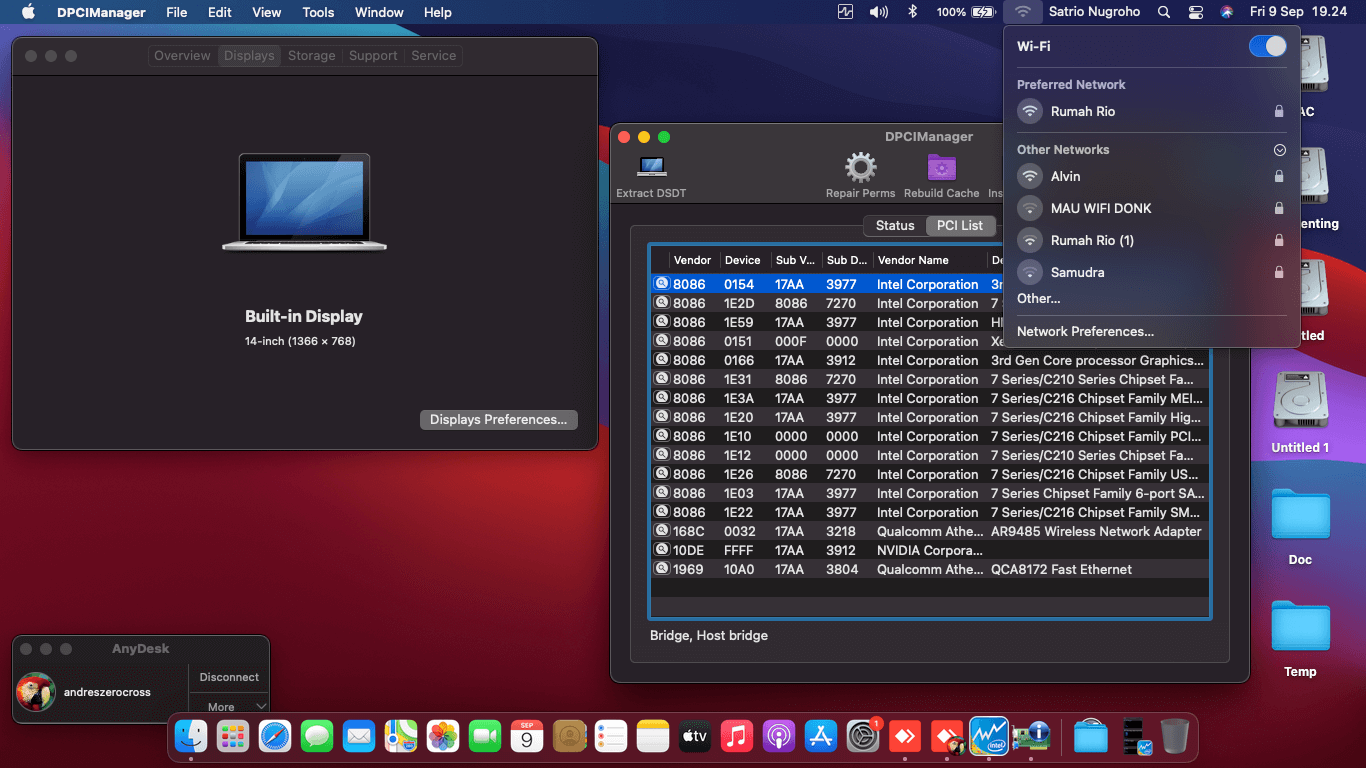Select the NVIDIA Corporation PCI row
This screenshot has height=768, width=1366.
pyautogui.click(x=930, y=550)
